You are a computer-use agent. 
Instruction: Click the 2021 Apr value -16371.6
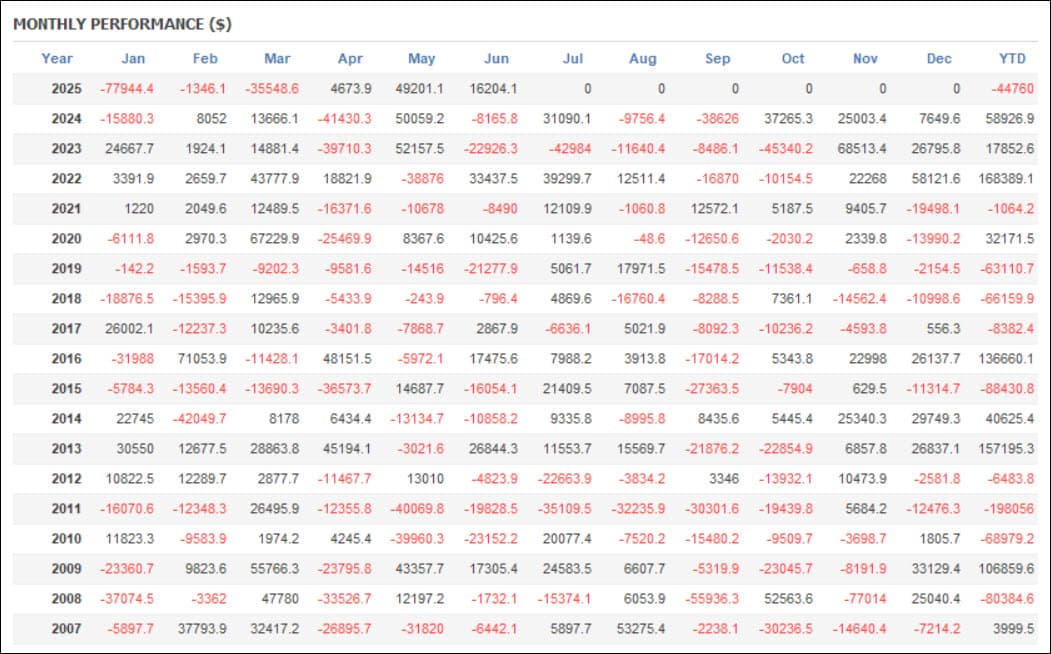click(x=344, y=209)
